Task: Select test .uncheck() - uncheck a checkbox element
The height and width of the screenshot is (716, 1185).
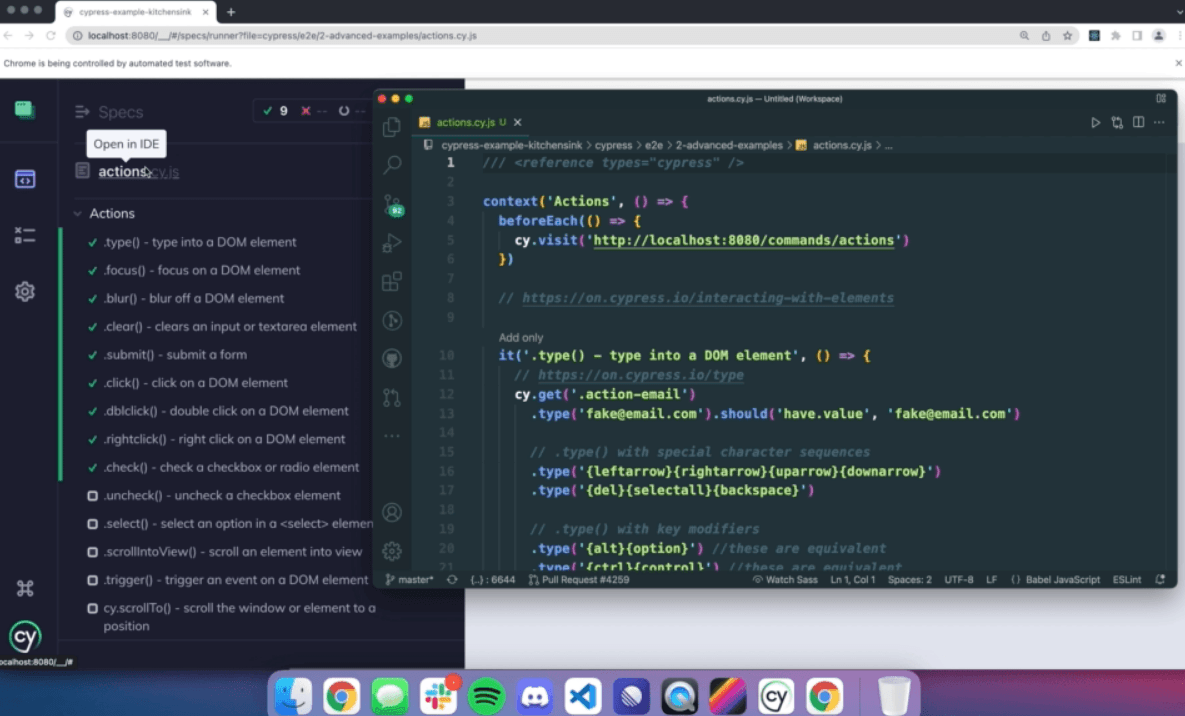Action: coord(222,495)
